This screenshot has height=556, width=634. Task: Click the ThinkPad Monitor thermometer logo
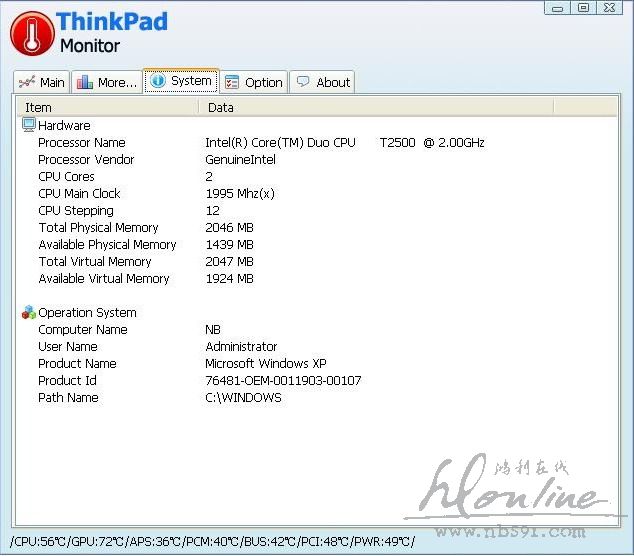pos(31,33)
